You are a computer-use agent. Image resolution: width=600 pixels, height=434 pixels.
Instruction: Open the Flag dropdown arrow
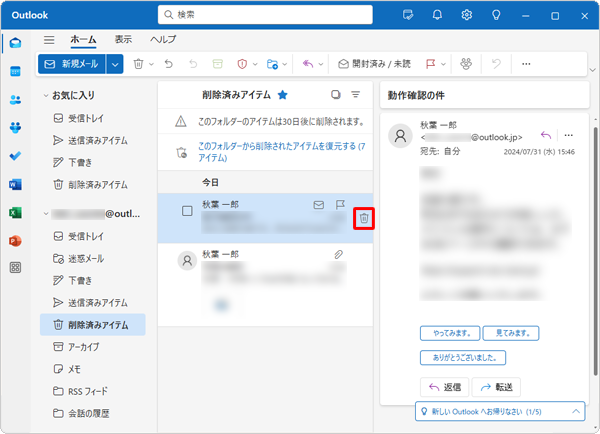point(443,64)
